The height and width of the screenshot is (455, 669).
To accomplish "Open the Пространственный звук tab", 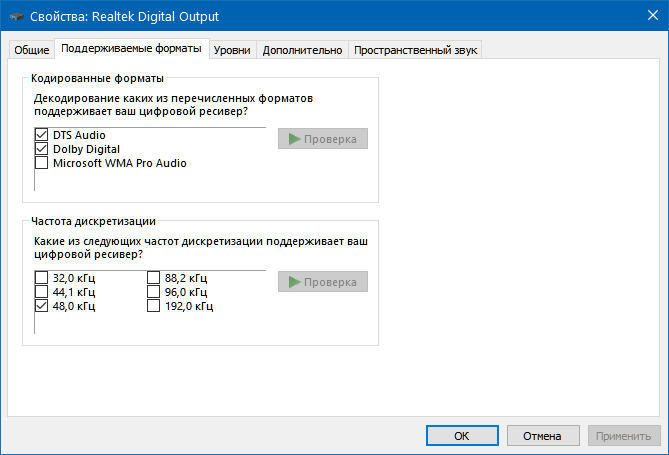I will pos(415,50).
